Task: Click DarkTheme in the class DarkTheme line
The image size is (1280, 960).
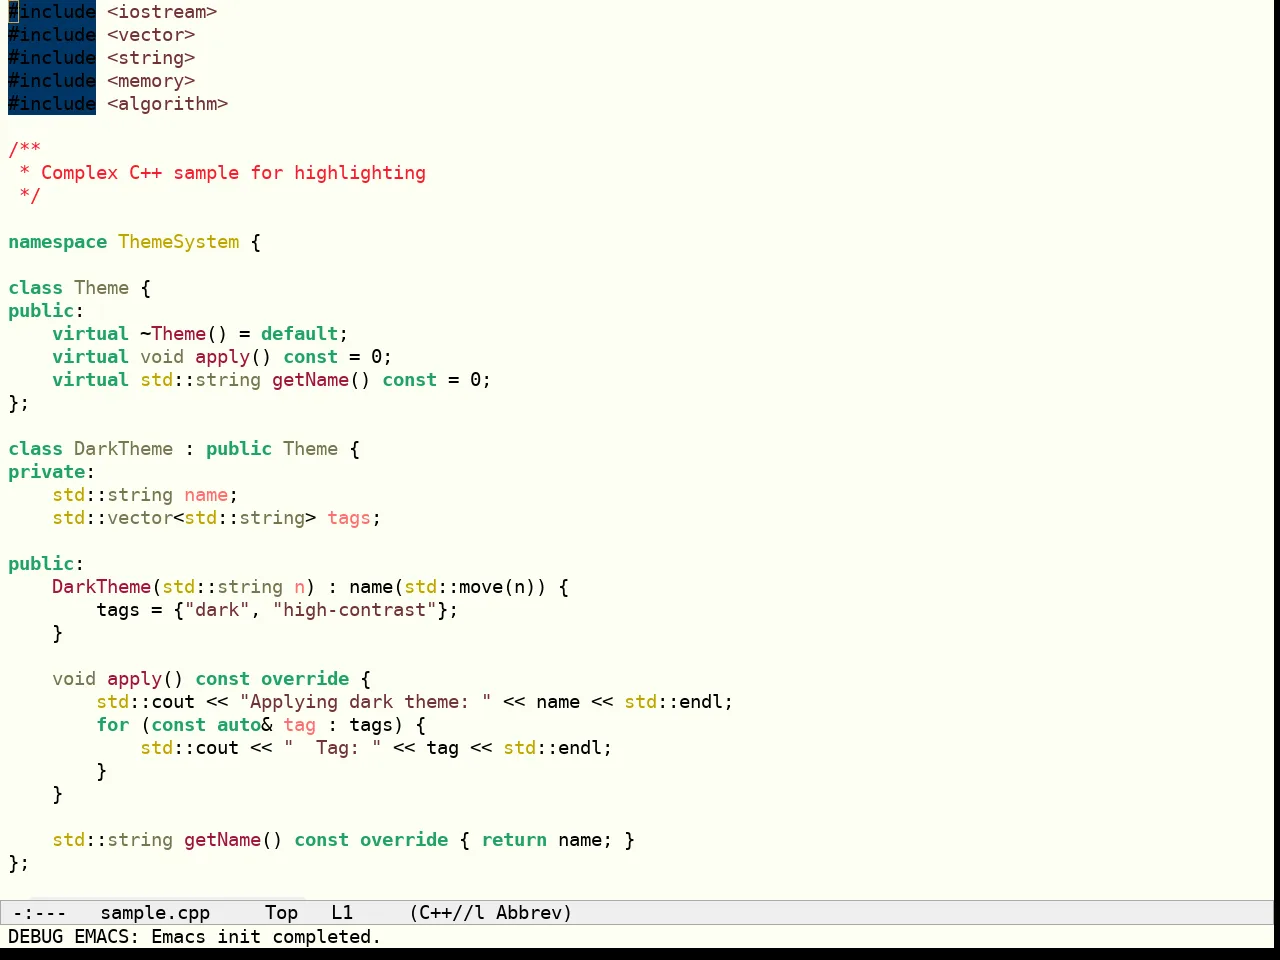Action: pyautogui.click(x=123, y=449)
